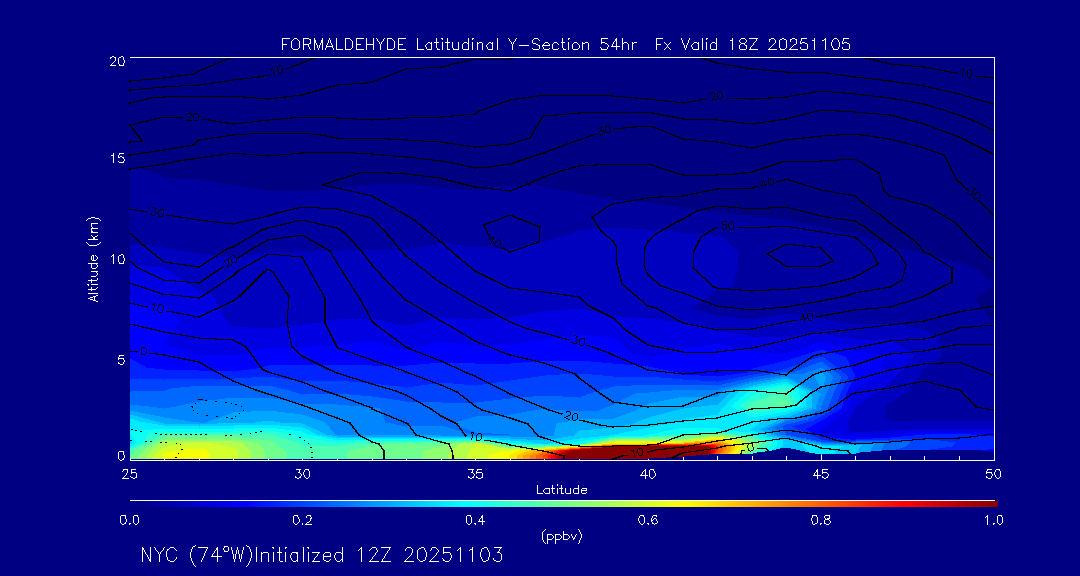
Task: Click latitude axis tick label 35
Action: tap(475, 473)
